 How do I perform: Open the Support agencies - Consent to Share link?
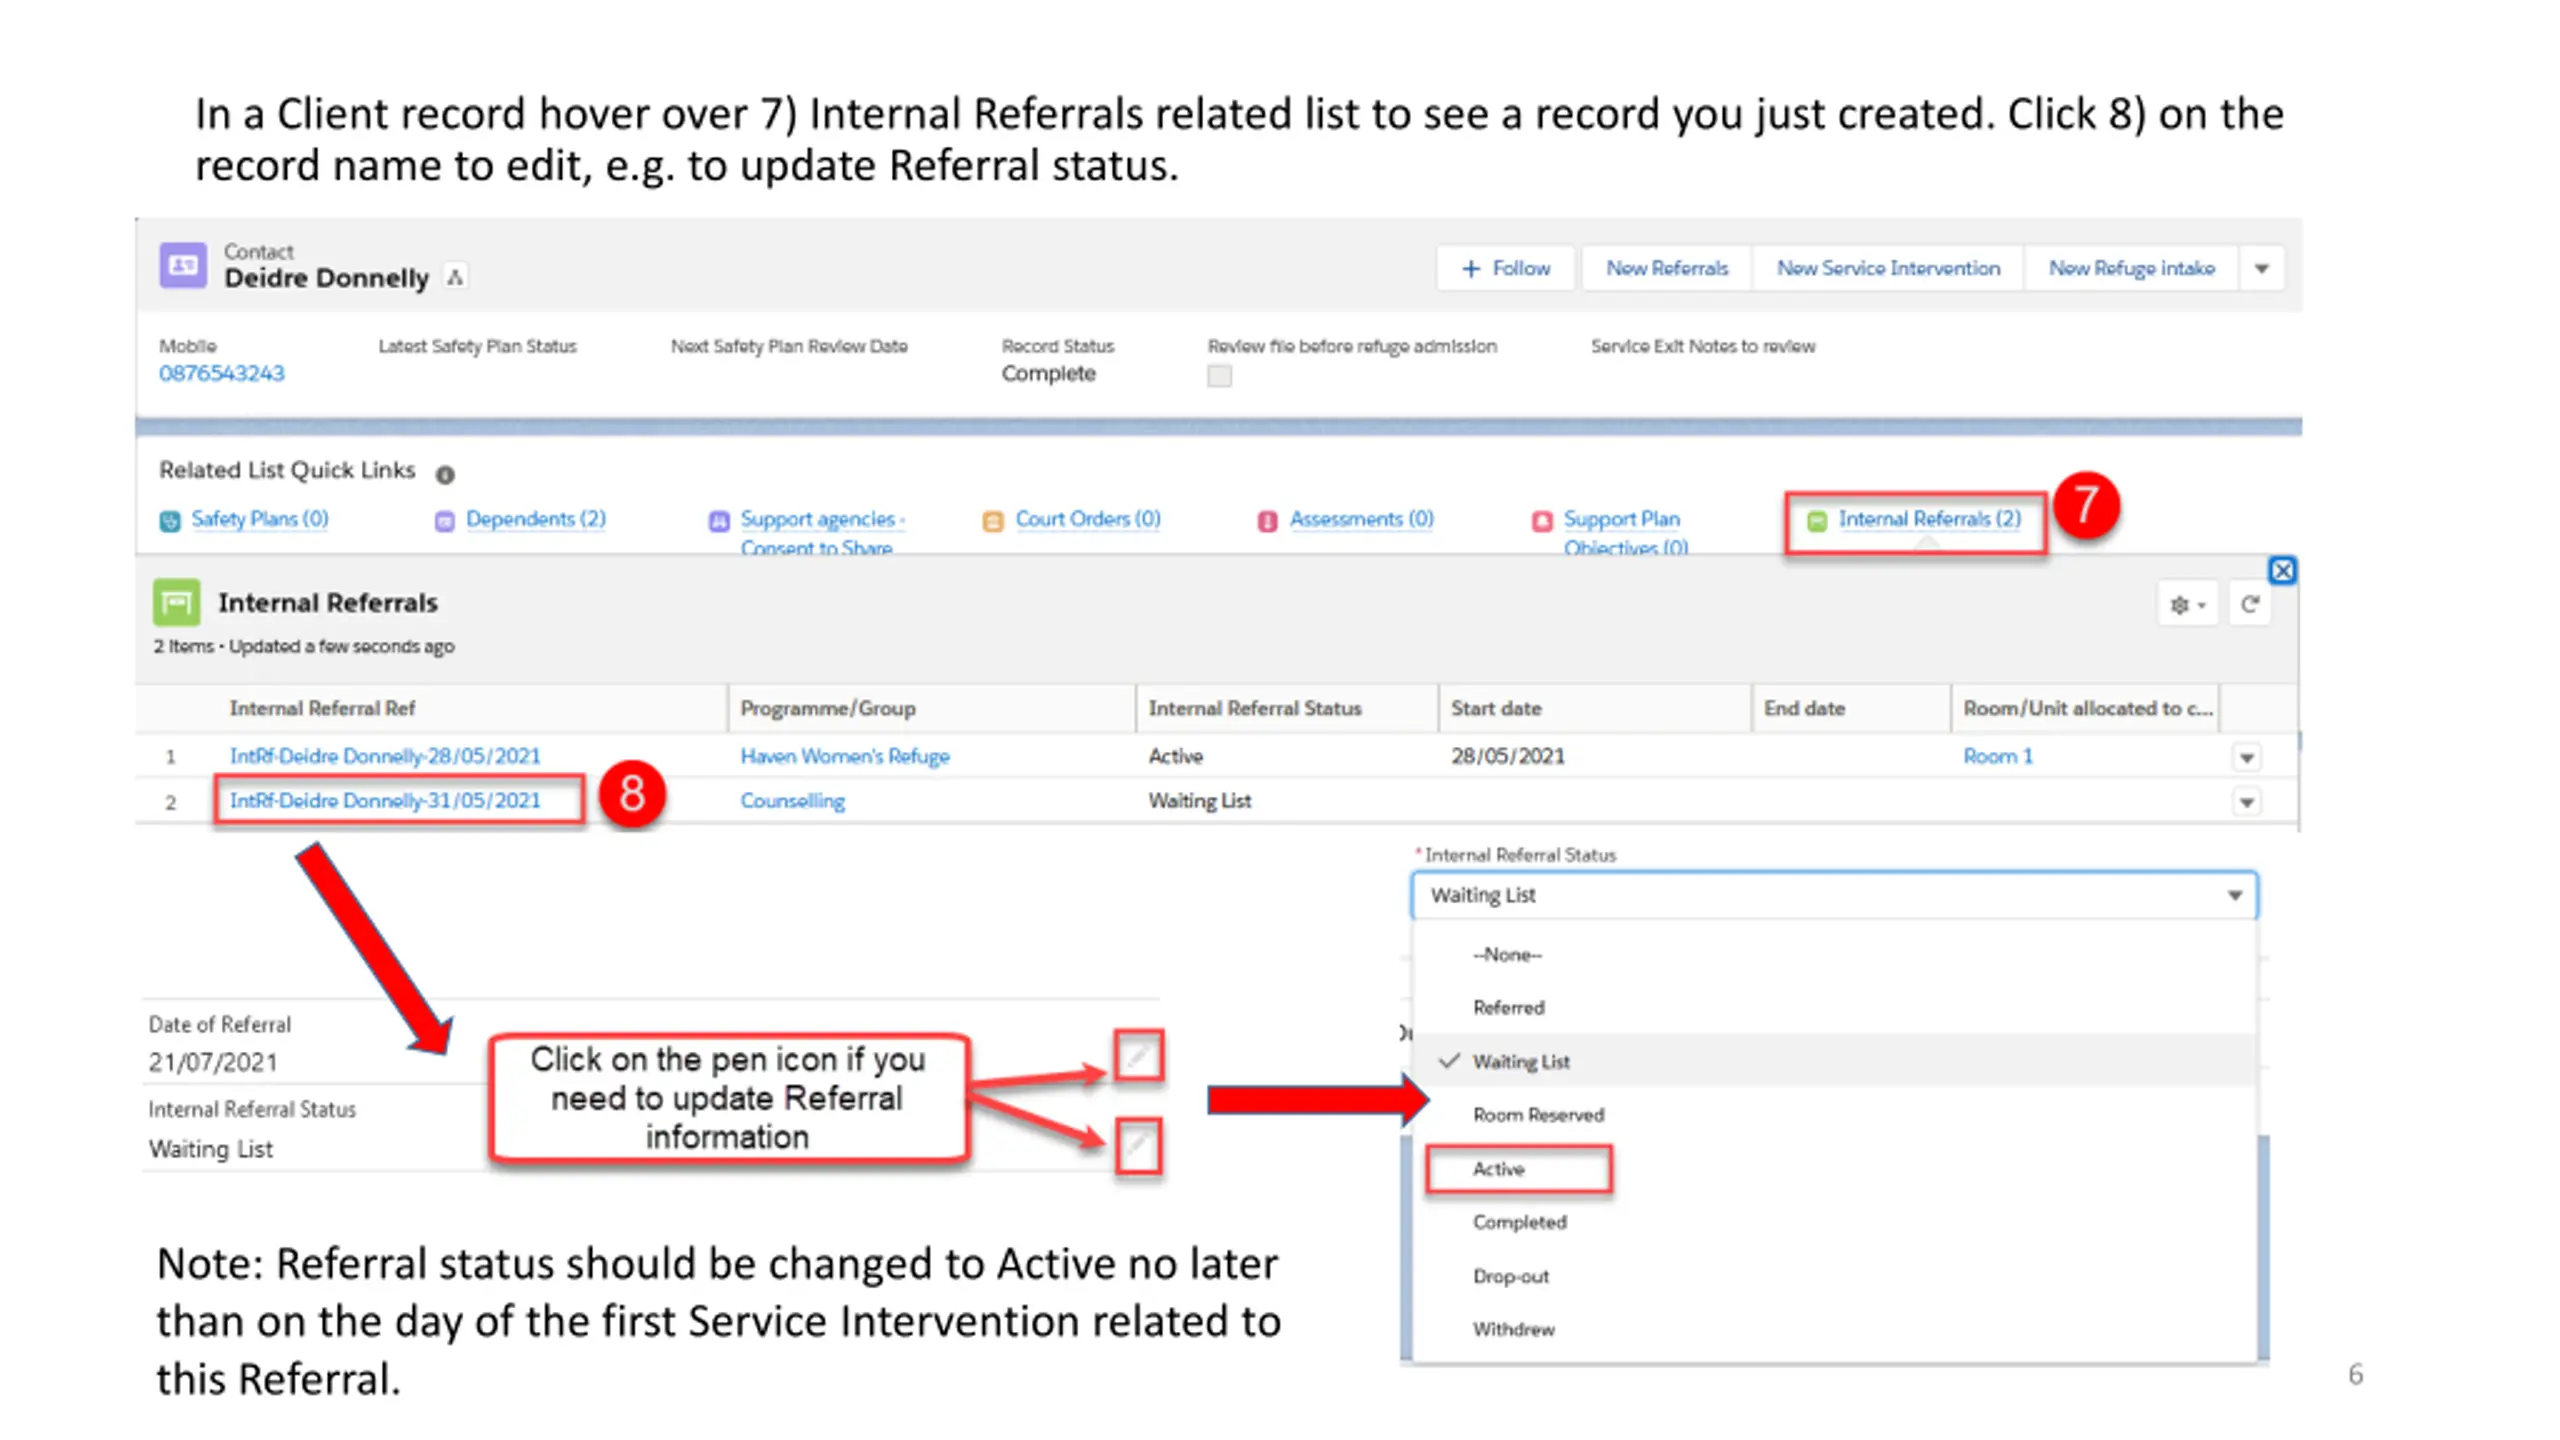(x=821, y=533)
